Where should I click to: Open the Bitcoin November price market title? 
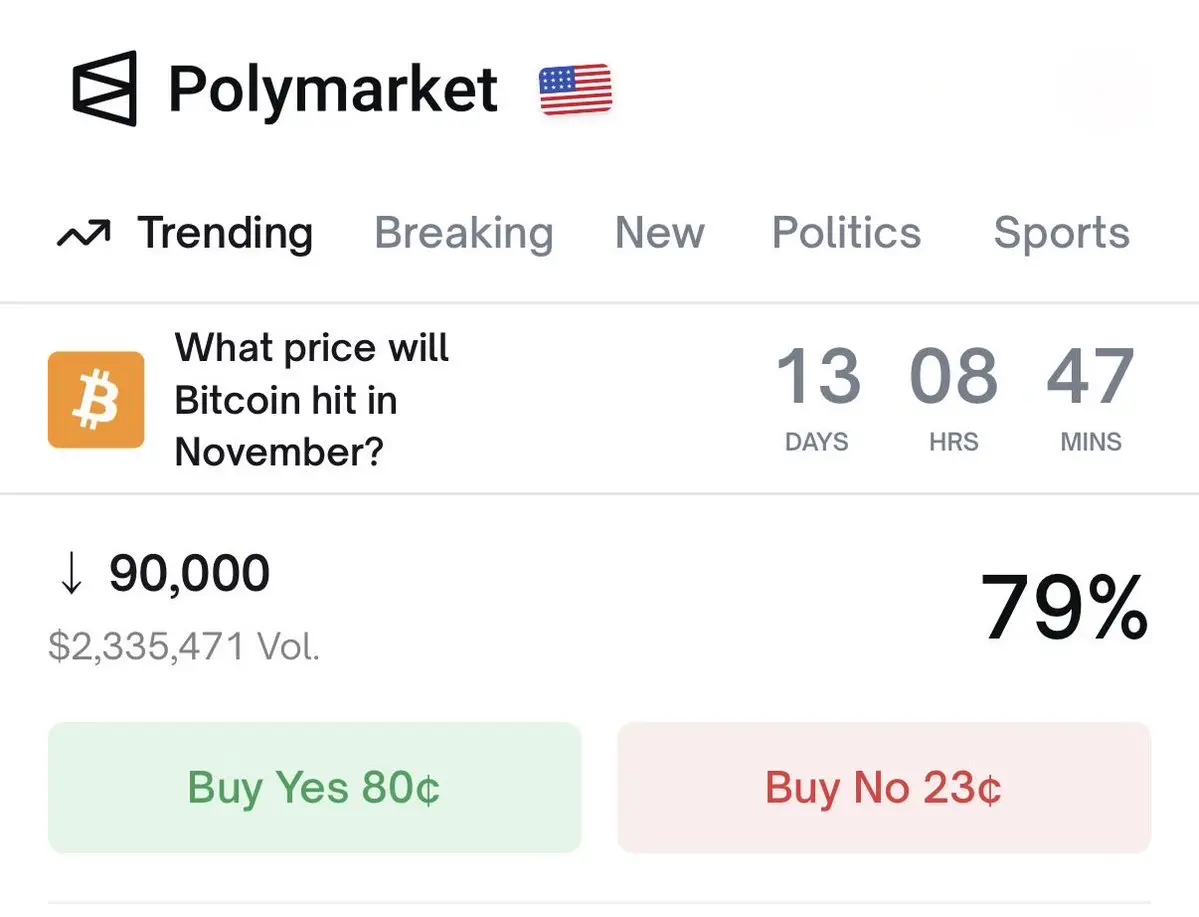point(311,400)
